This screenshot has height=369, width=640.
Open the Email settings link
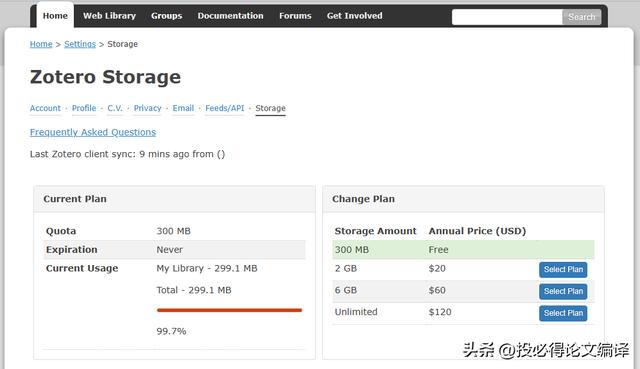coord(183,108)
